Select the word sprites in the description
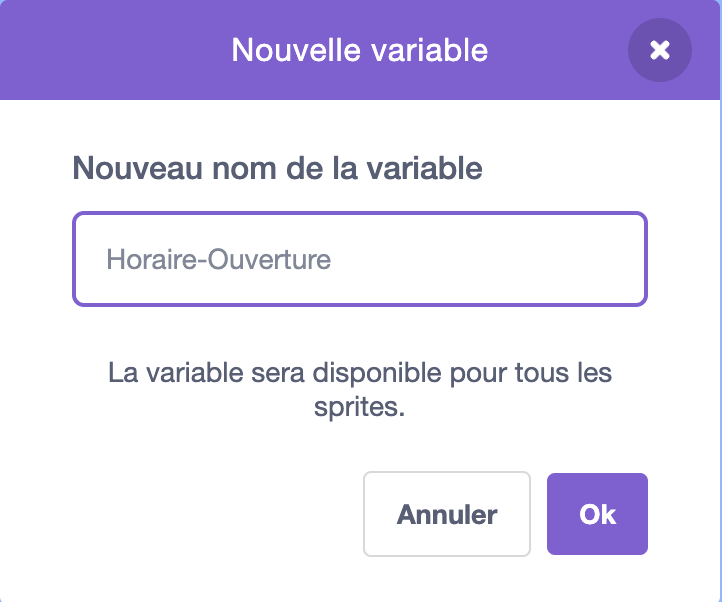Viewport: 722px width, 602px height. click(358, 409)
